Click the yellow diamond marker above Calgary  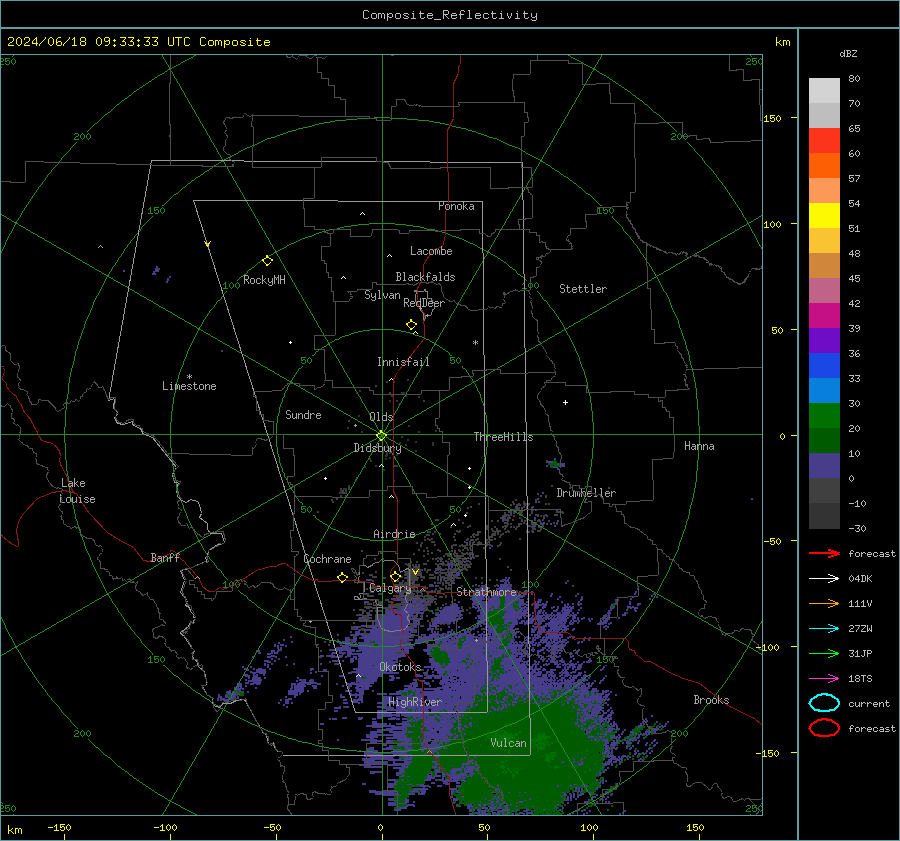395,576
